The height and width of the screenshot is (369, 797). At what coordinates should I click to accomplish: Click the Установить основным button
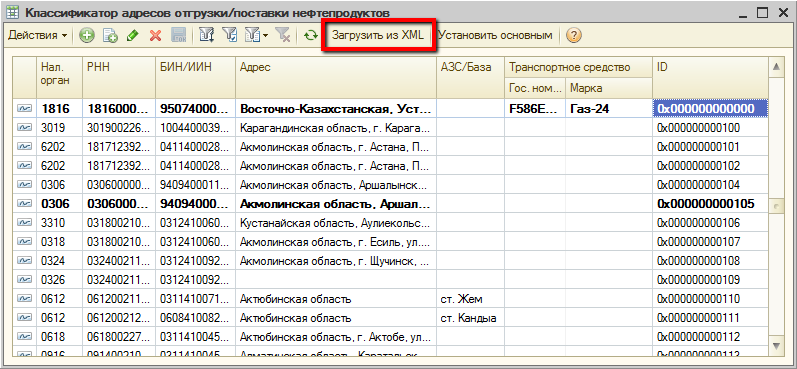(x=495, y=36)
